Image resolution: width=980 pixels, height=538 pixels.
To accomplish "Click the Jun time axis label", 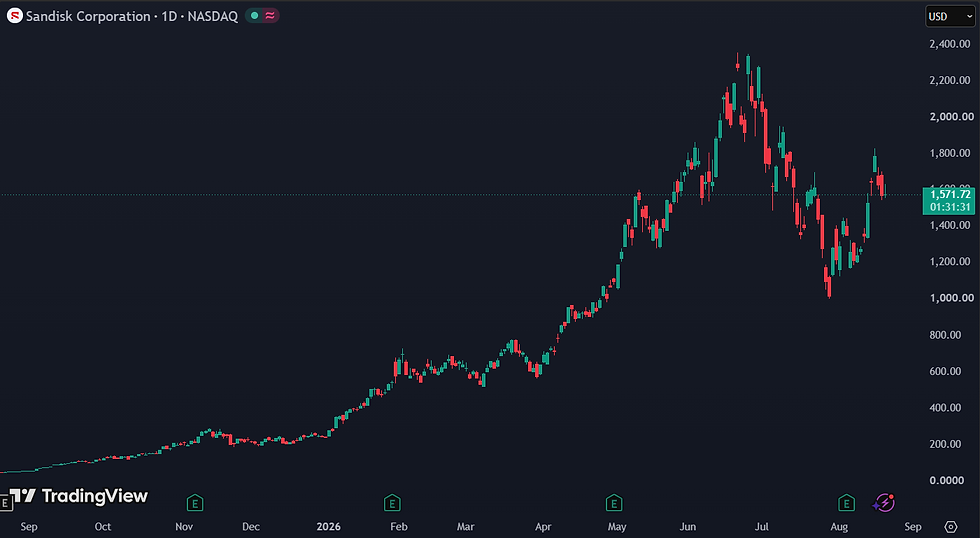I will click(x=688, y=527).
